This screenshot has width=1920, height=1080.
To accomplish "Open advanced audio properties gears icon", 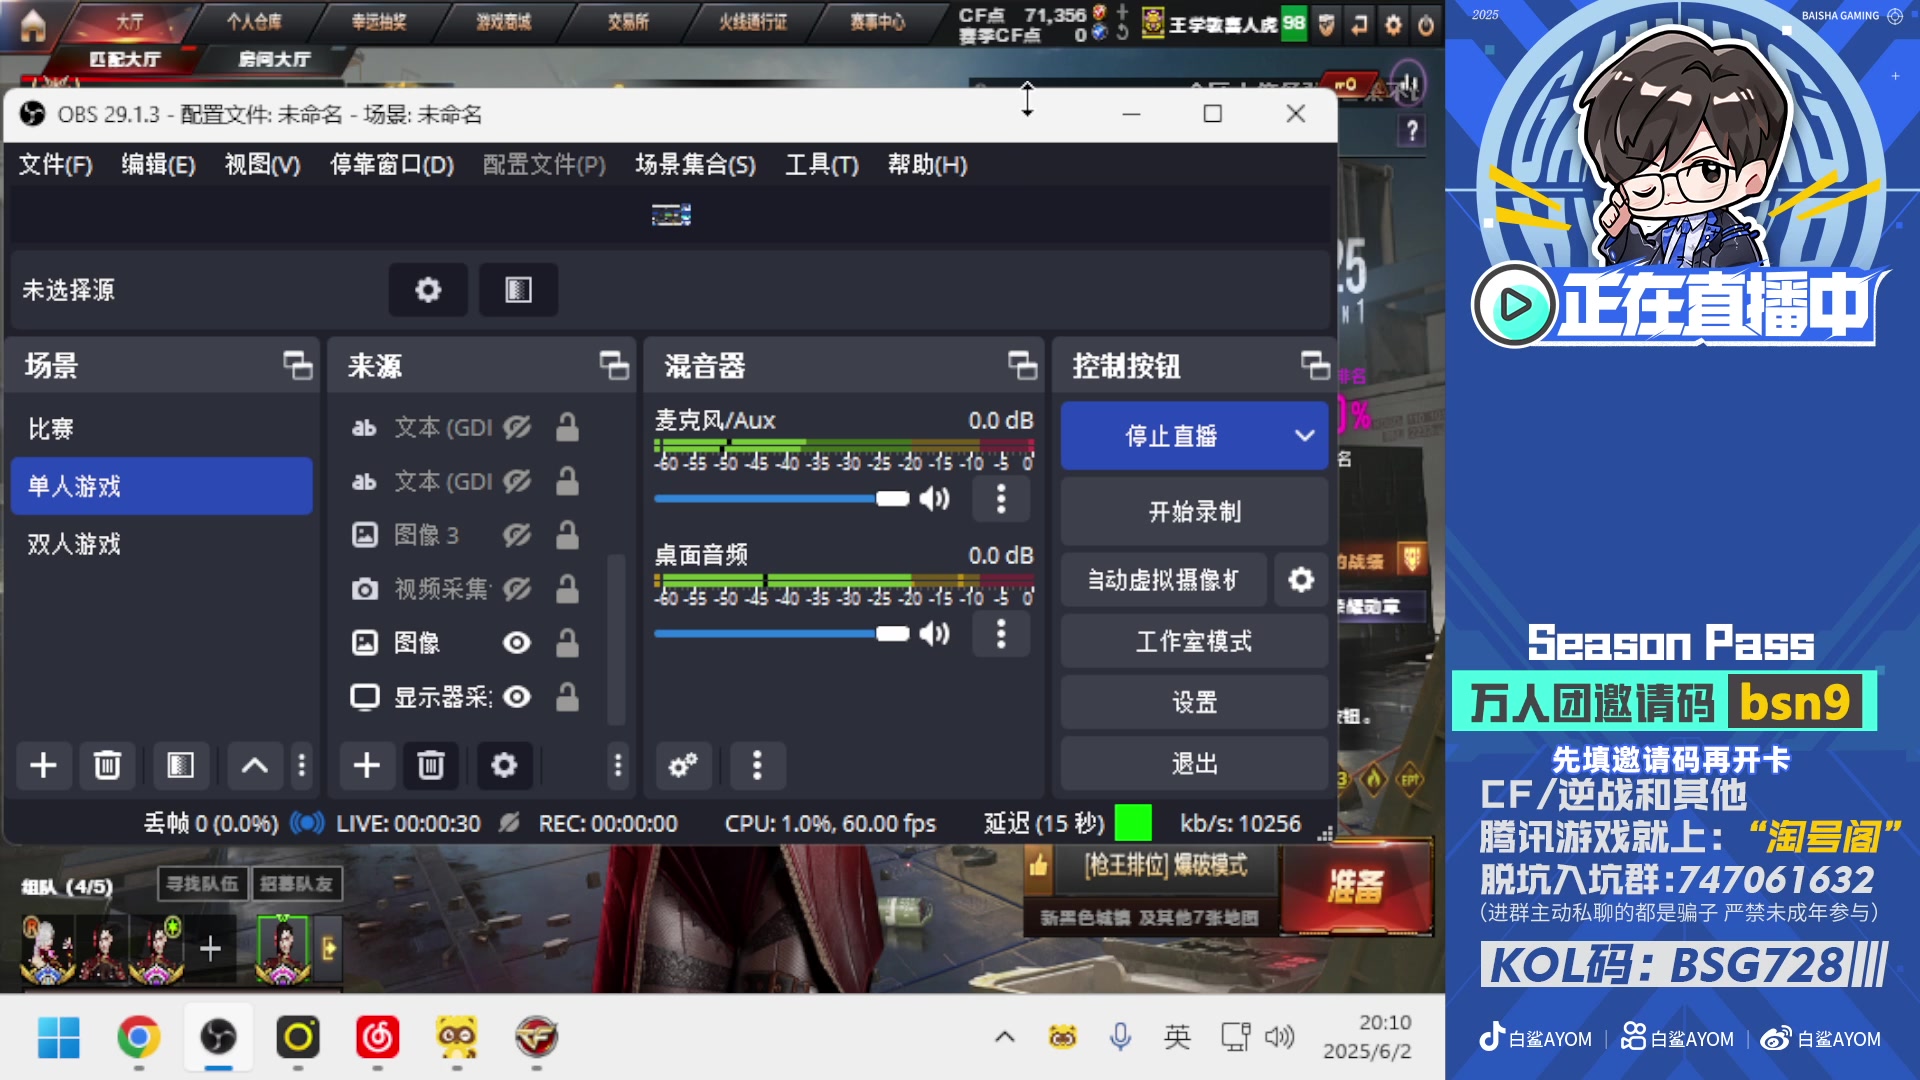I will point(683,766).
